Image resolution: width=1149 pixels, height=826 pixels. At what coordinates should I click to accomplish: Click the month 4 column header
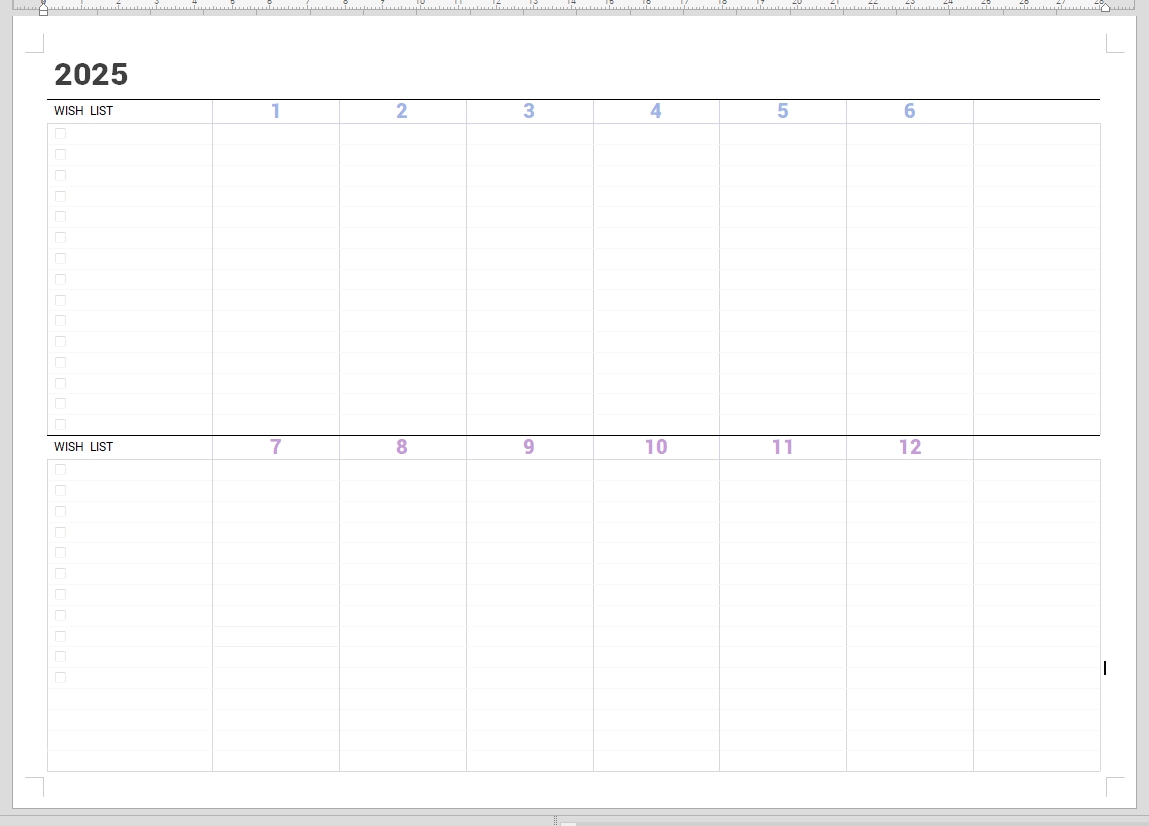(656, 111)
